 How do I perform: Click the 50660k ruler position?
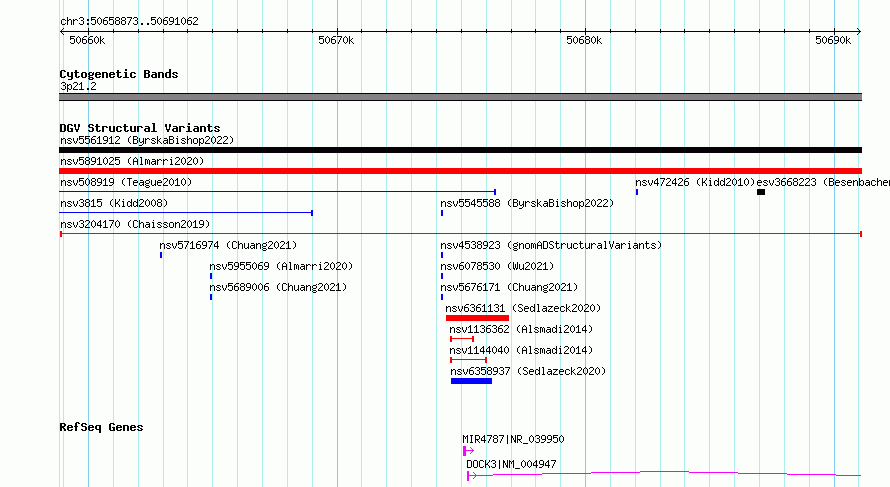[87, 40]
